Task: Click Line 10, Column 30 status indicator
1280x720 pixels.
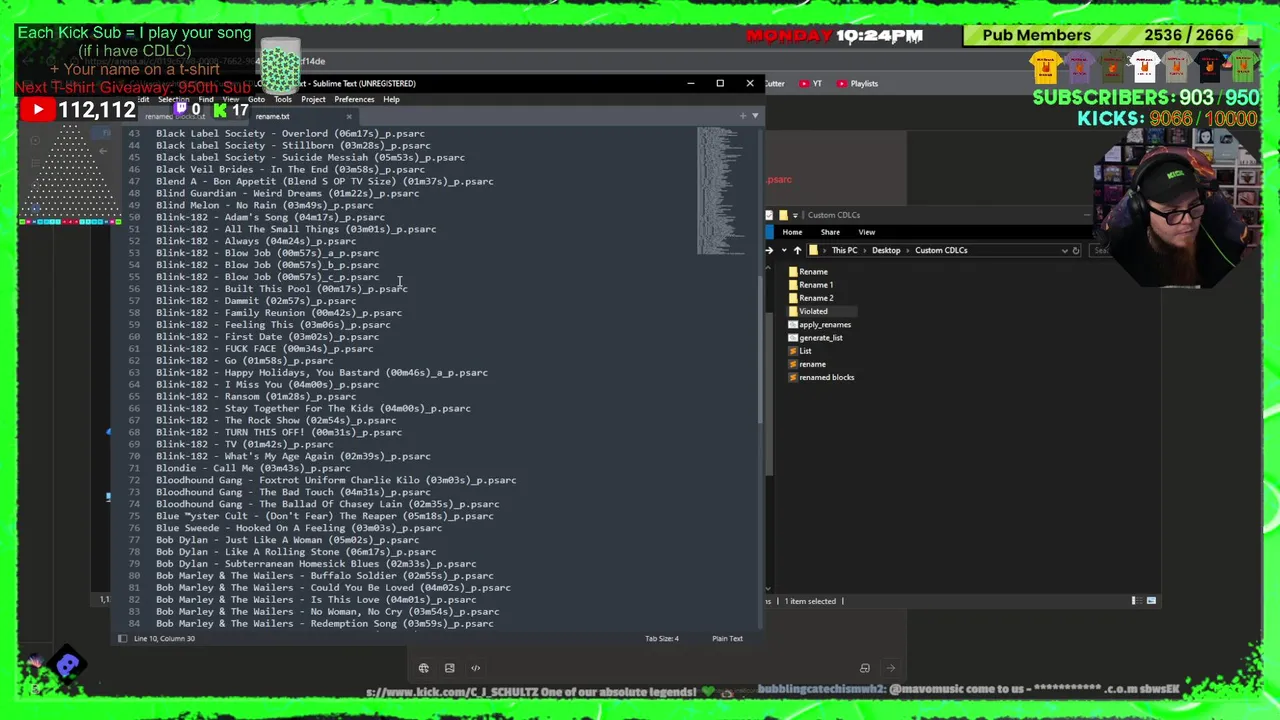Action: pos(164,638)
